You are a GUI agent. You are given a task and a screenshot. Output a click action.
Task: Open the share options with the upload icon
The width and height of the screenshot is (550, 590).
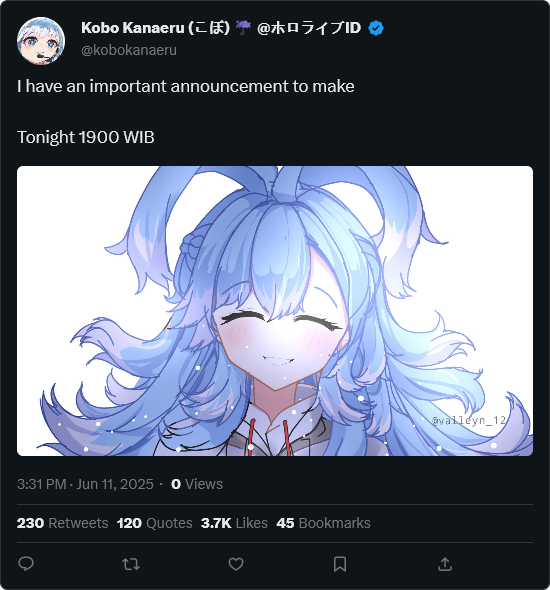click(445, 564)
